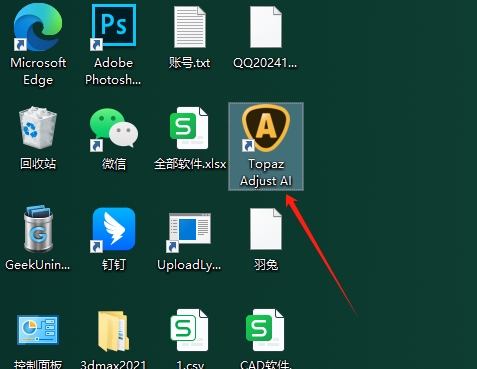The width and height of the screenshot is (477, 369).
Task: Click the '账号.txt' file name label
Action: [189, 63]
